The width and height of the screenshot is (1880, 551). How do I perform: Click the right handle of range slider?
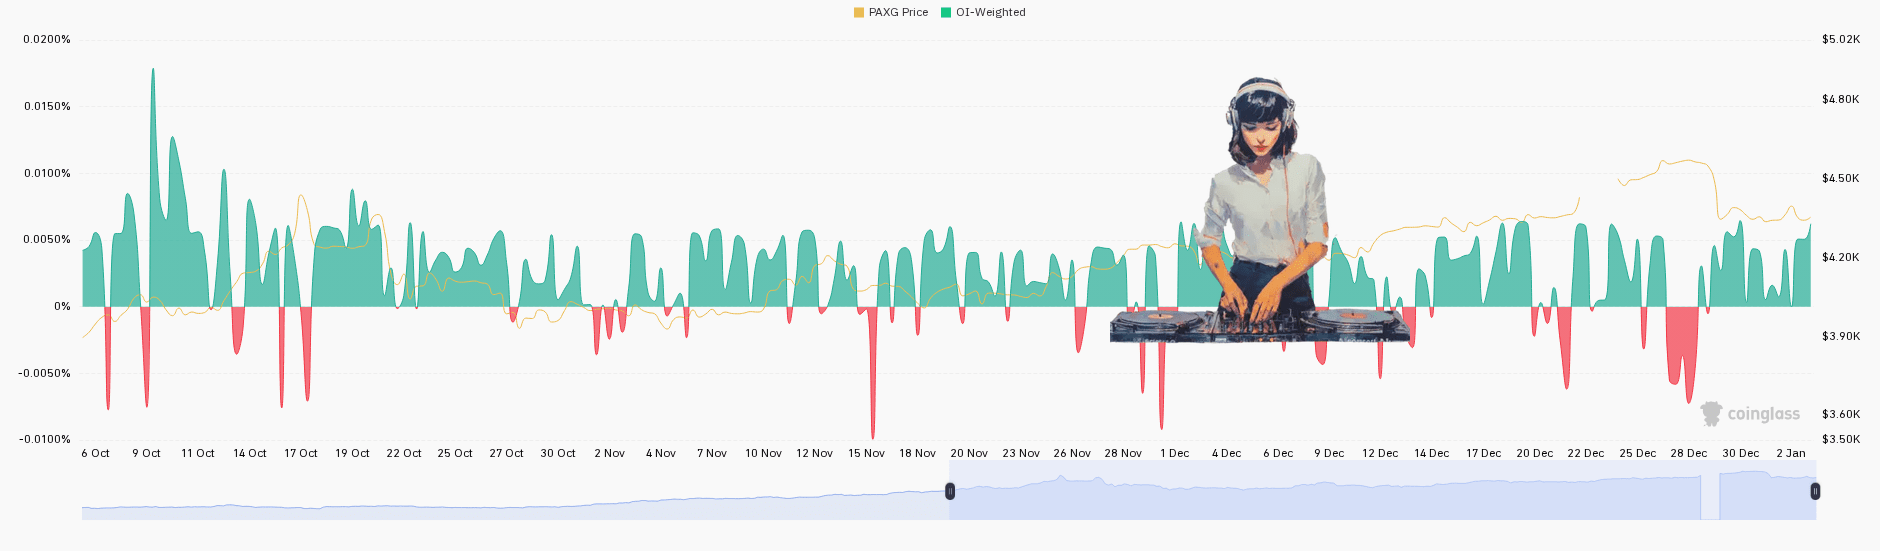(x=1815, y=491)
